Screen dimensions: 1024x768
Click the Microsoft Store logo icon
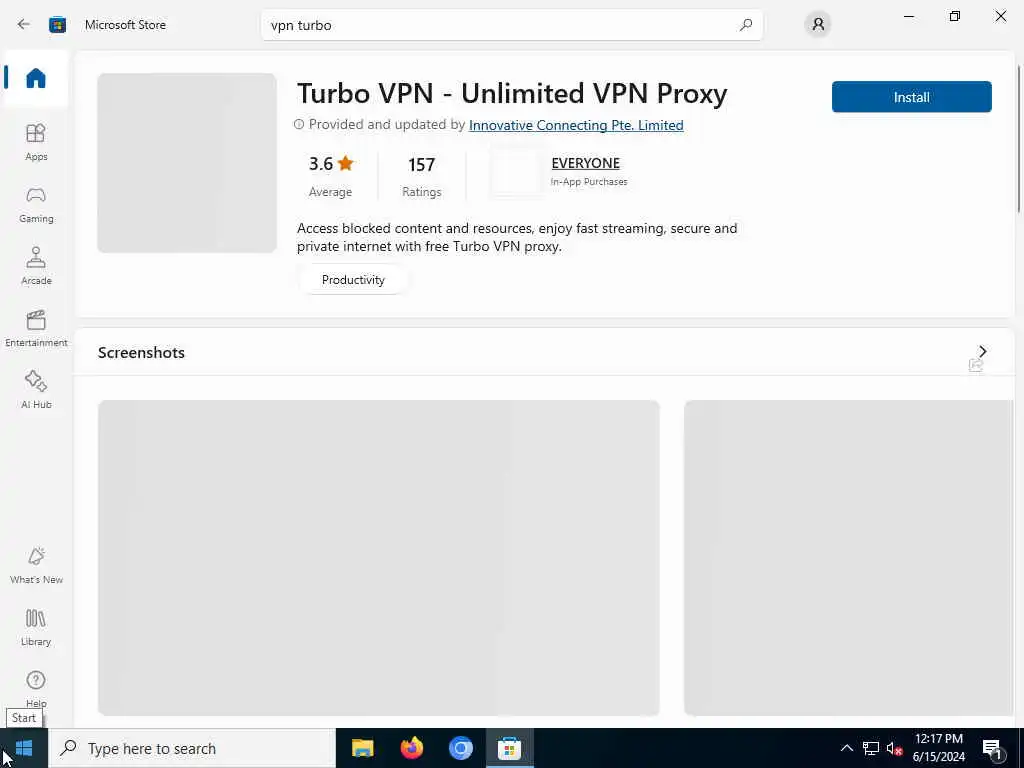[57, 25]
